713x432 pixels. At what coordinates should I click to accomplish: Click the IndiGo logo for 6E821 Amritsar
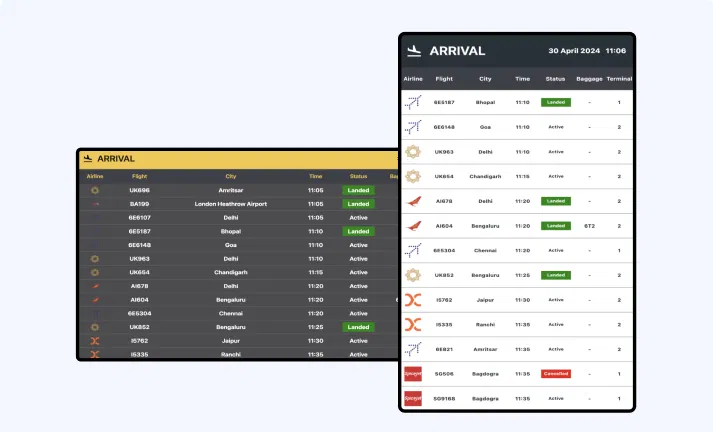click(412, 349)
